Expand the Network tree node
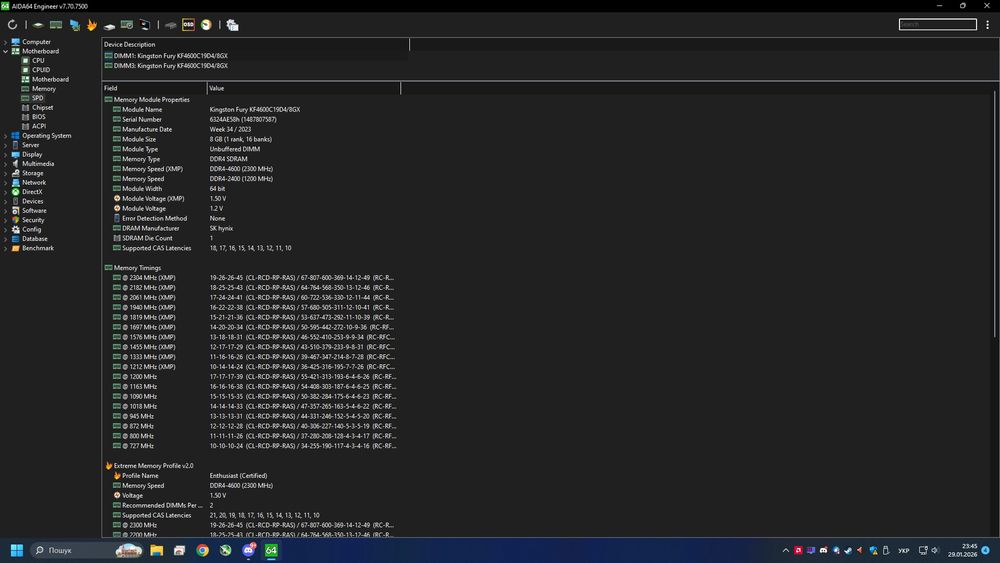Image resolution: width=1000 pixels, height=563 pixels. (6, 182)
